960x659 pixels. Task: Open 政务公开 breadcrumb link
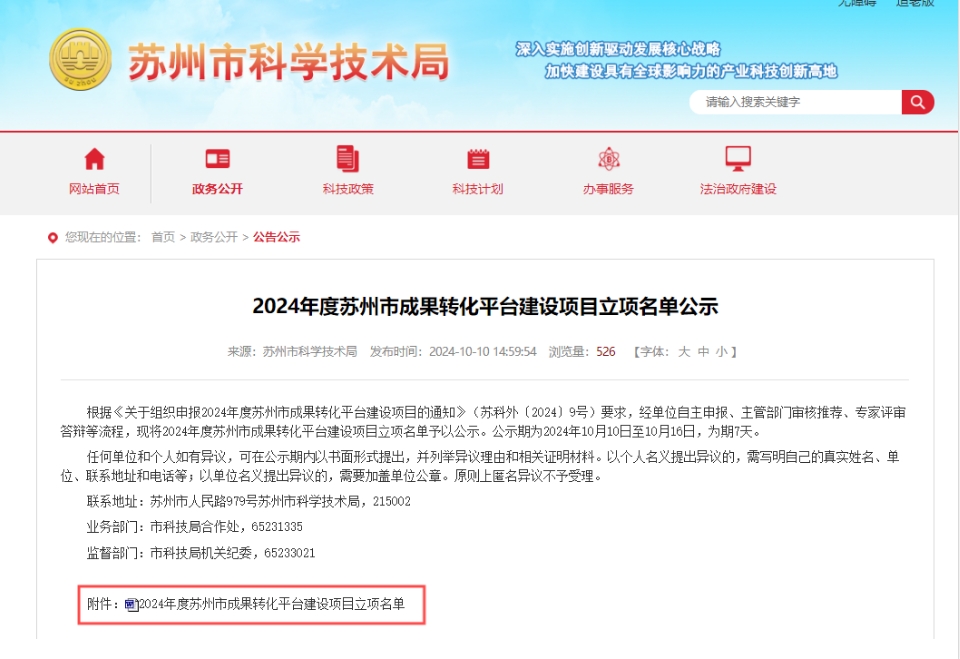[214, 237]
